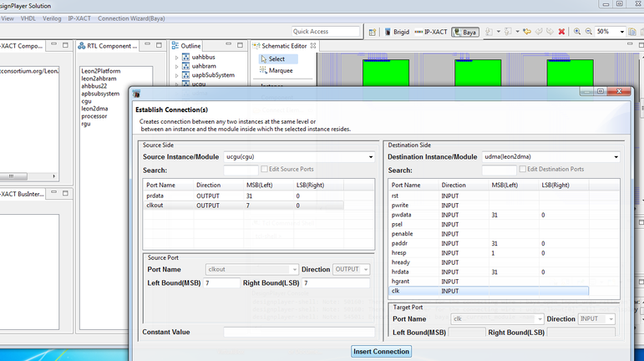This screenshot has height=361, width=644.
Task: Open Source Port Direction OUTPUT dropdown
Action: tap(366, 269)
